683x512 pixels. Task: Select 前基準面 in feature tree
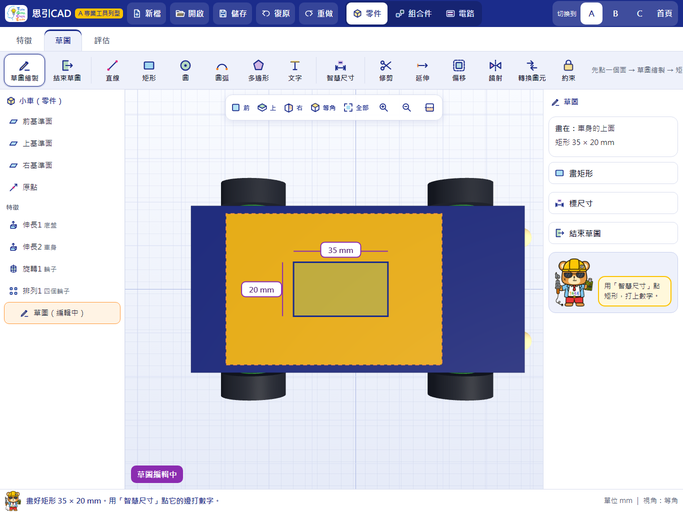pyautogui.click(x=62, y=122)
